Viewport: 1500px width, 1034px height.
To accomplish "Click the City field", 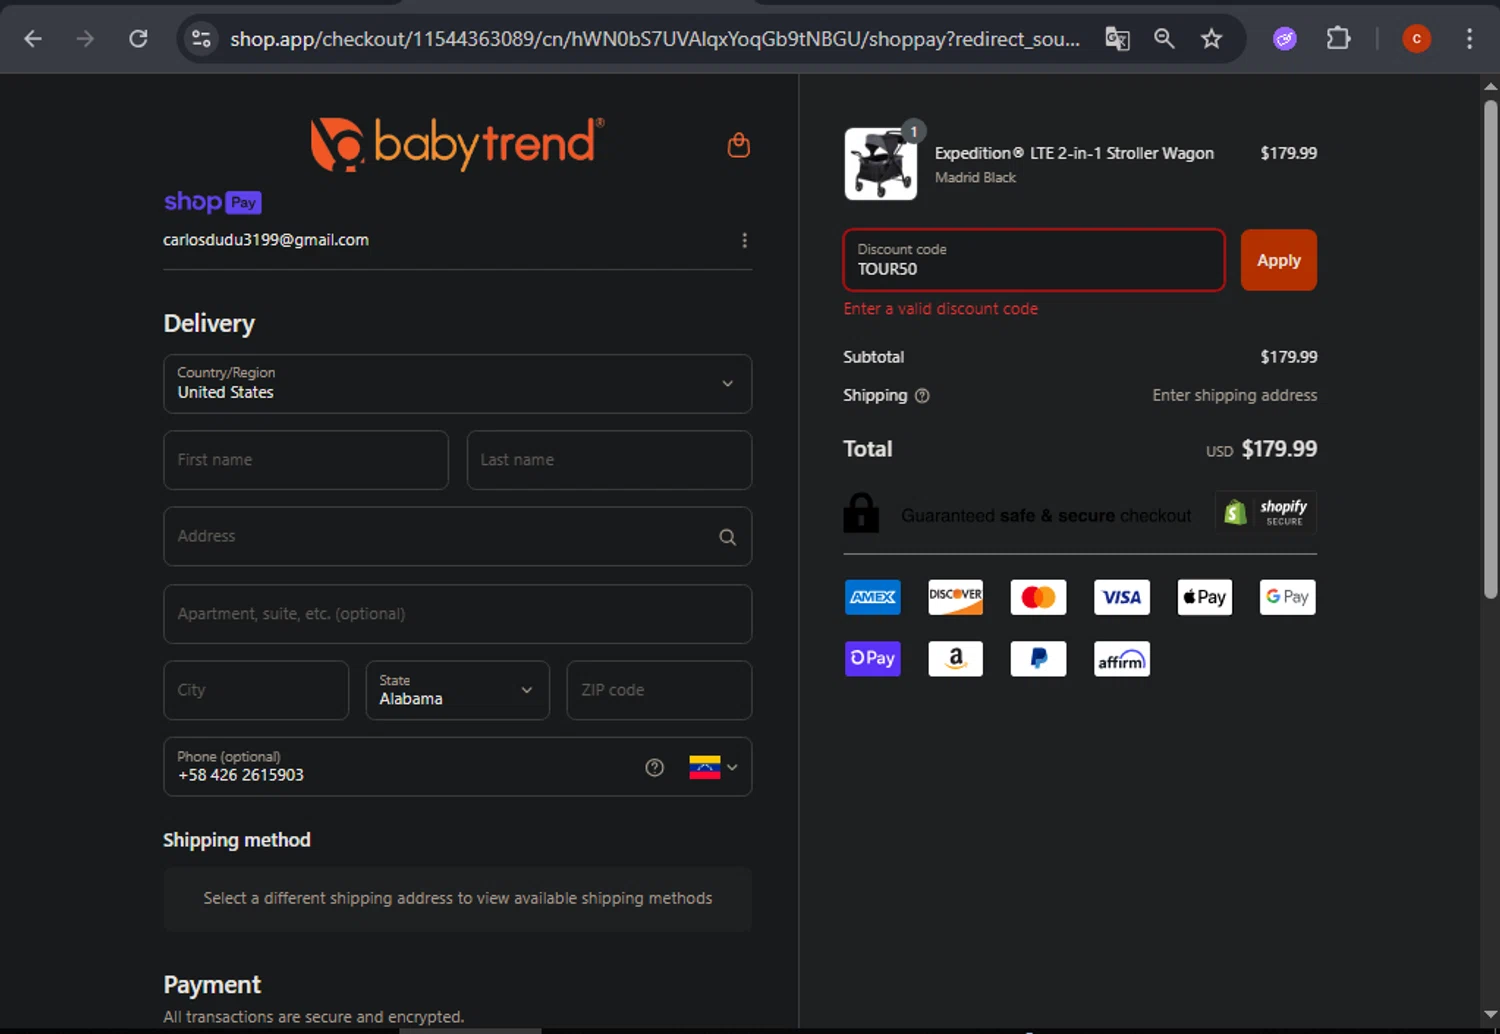I will click(256, 690).
